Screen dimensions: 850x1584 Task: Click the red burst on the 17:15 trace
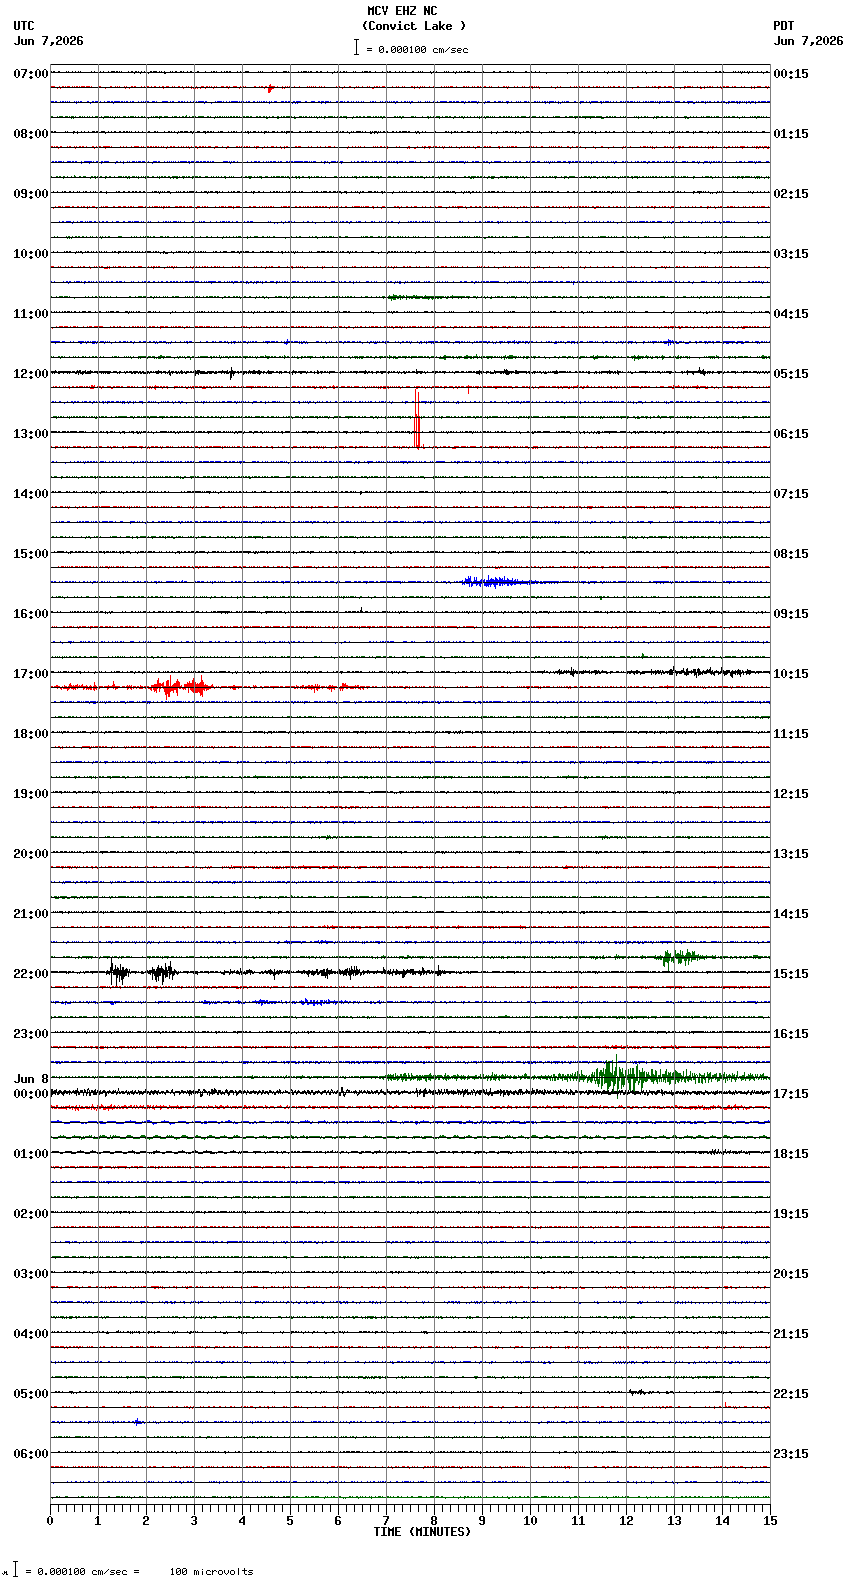180,687
